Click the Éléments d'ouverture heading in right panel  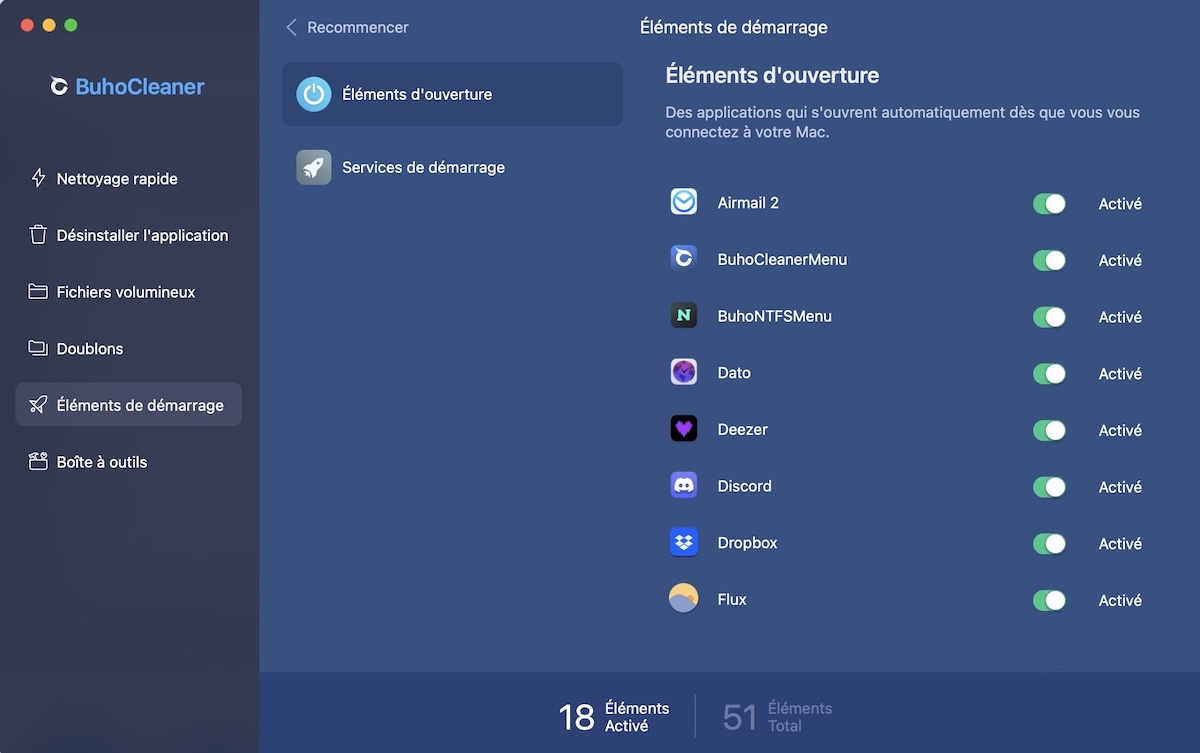point(772,76)
